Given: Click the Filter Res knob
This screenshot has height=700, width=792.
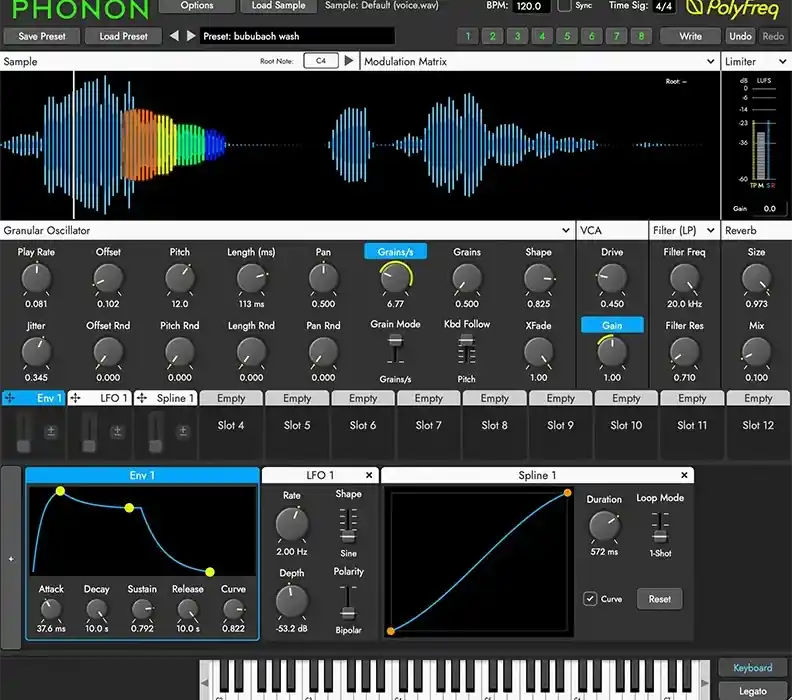Looking at the screenshot, I should point(684,352).
